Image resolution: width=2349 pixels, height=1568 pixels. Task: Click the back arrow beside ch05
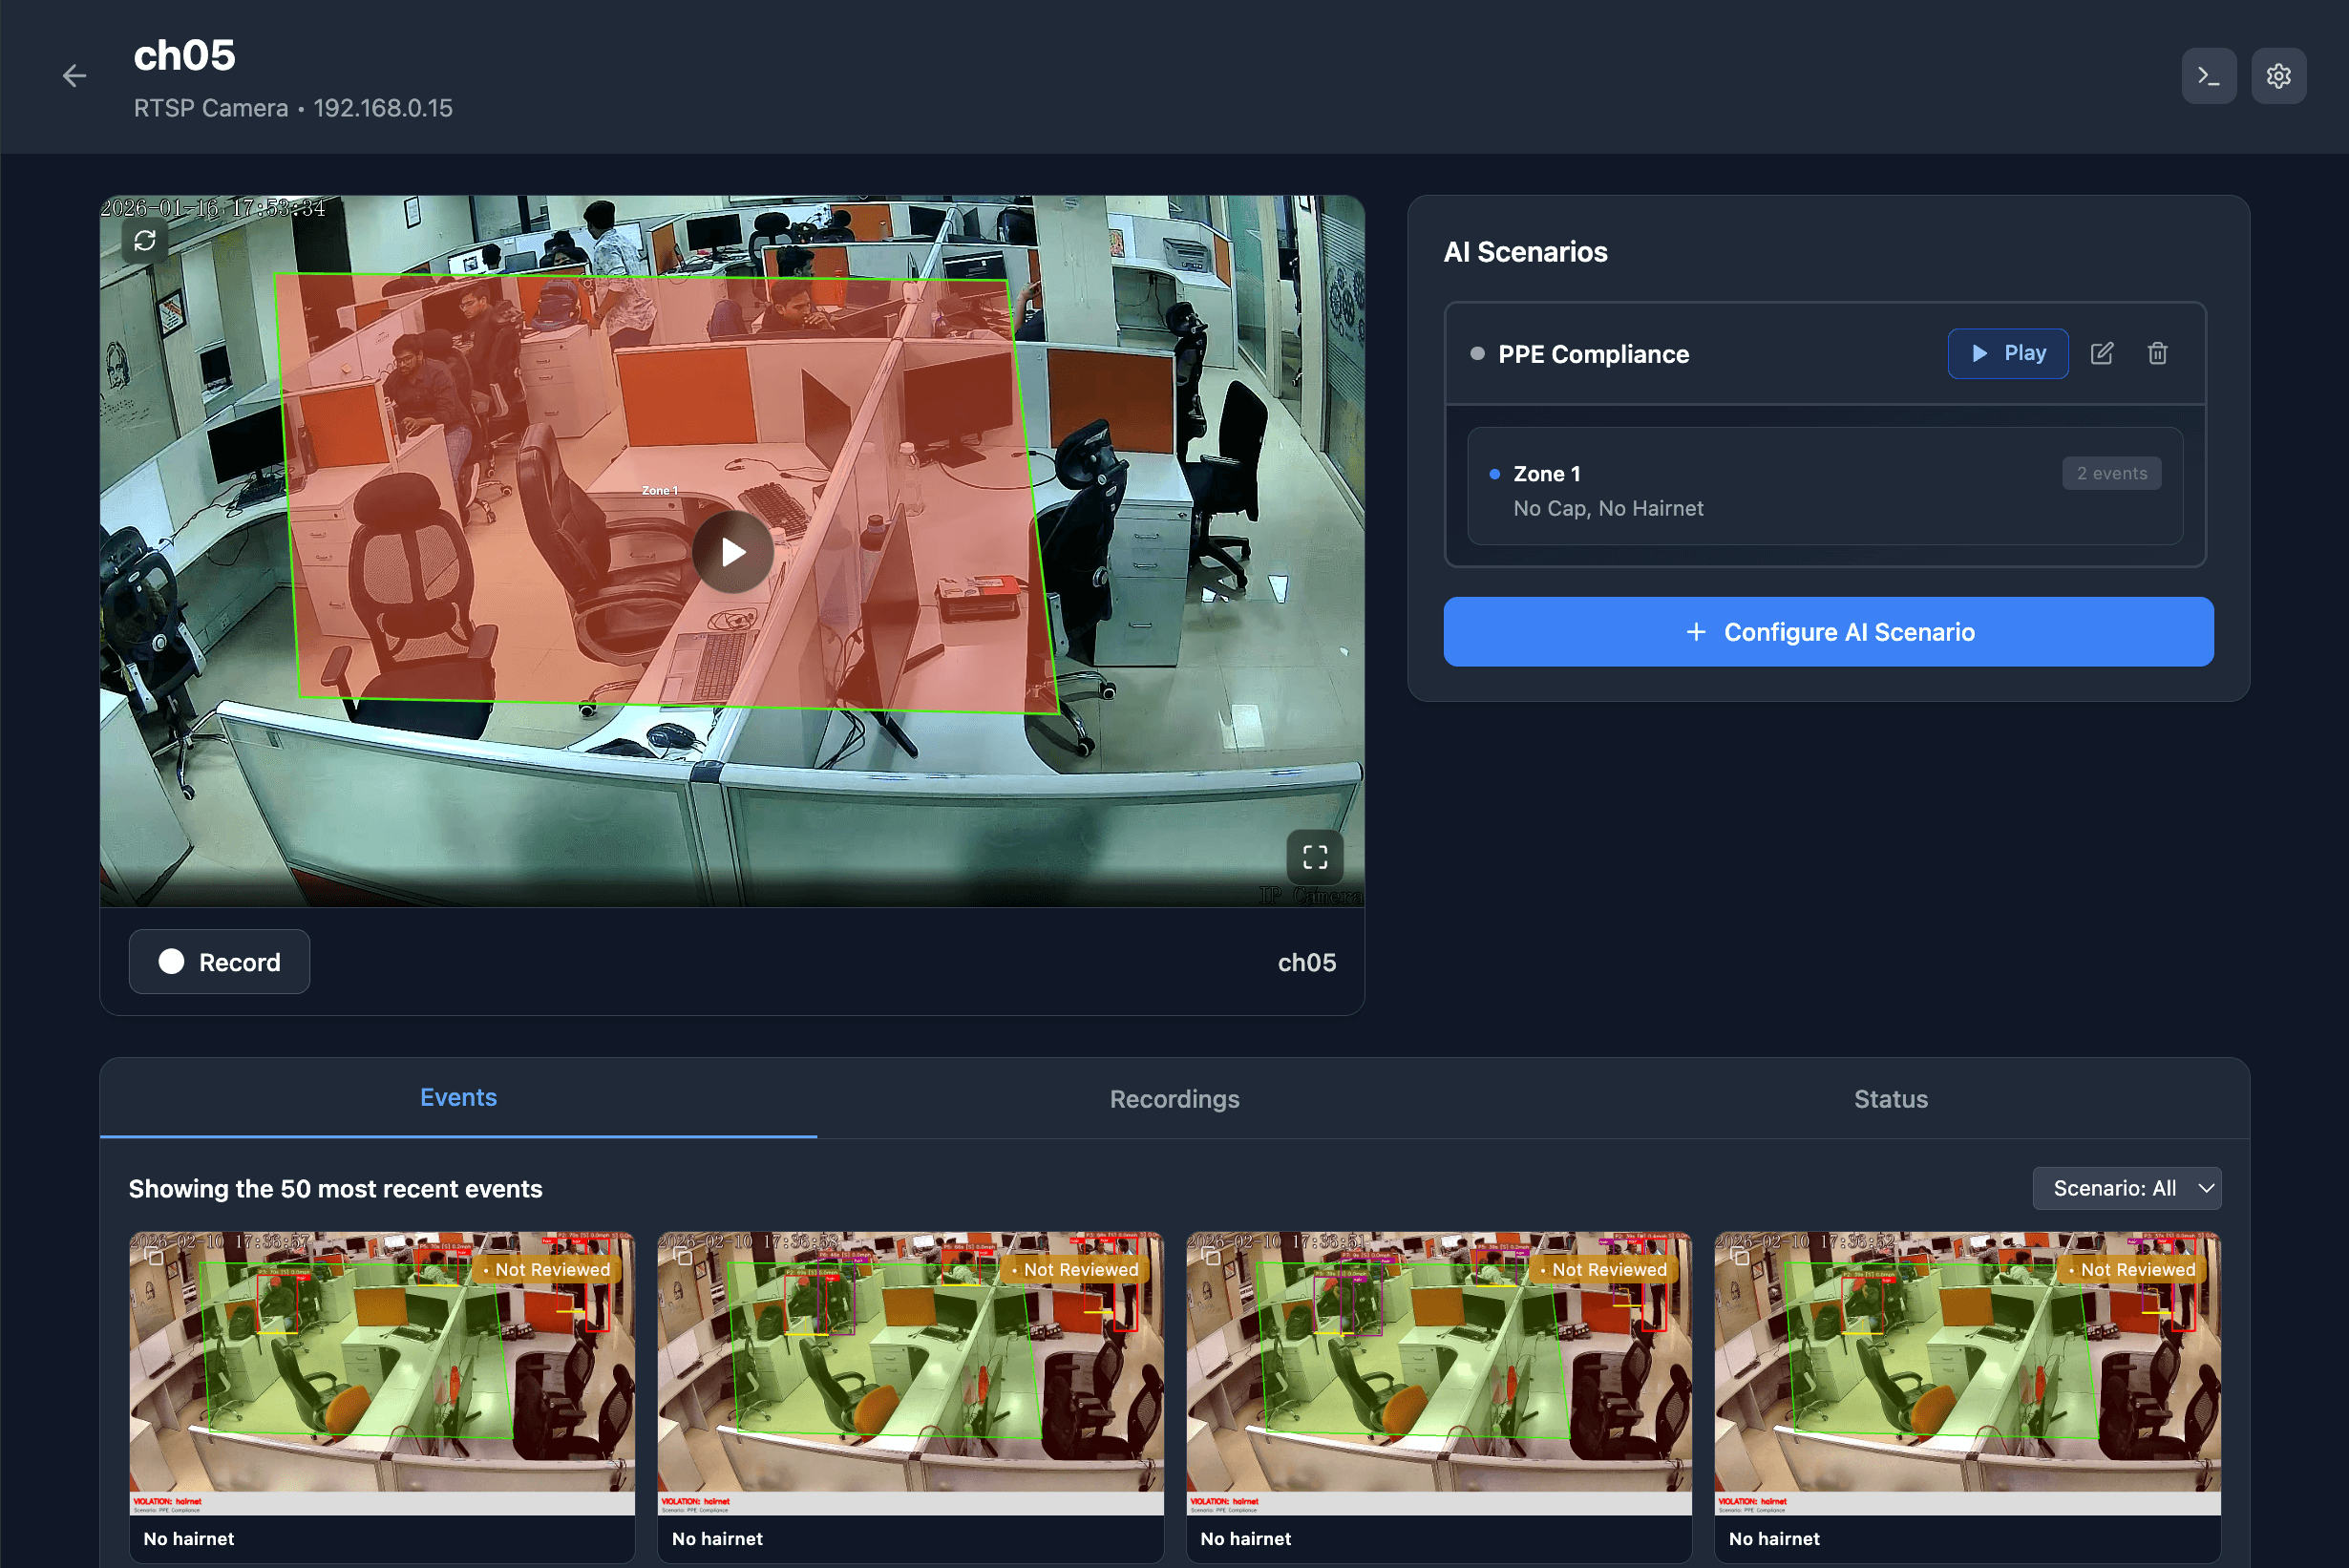pos(74,76)
